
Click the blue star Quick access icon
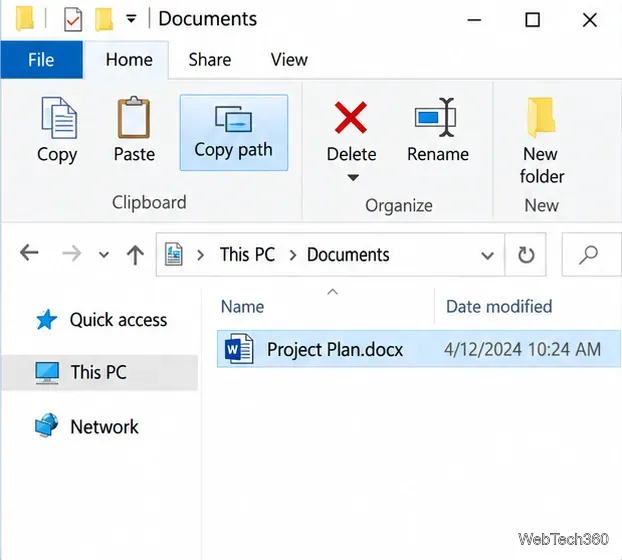click(46, 320)
